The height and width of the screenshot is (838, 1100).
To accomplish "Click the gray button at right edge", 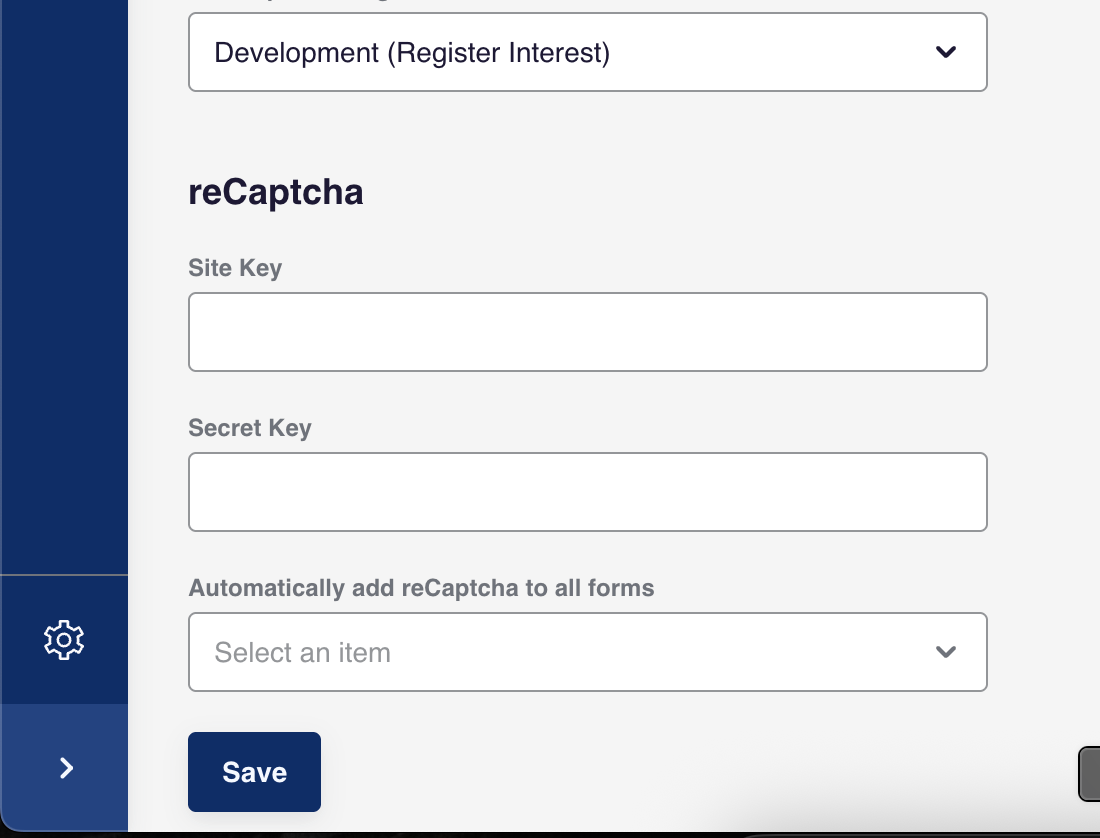I will (1089, 773).
